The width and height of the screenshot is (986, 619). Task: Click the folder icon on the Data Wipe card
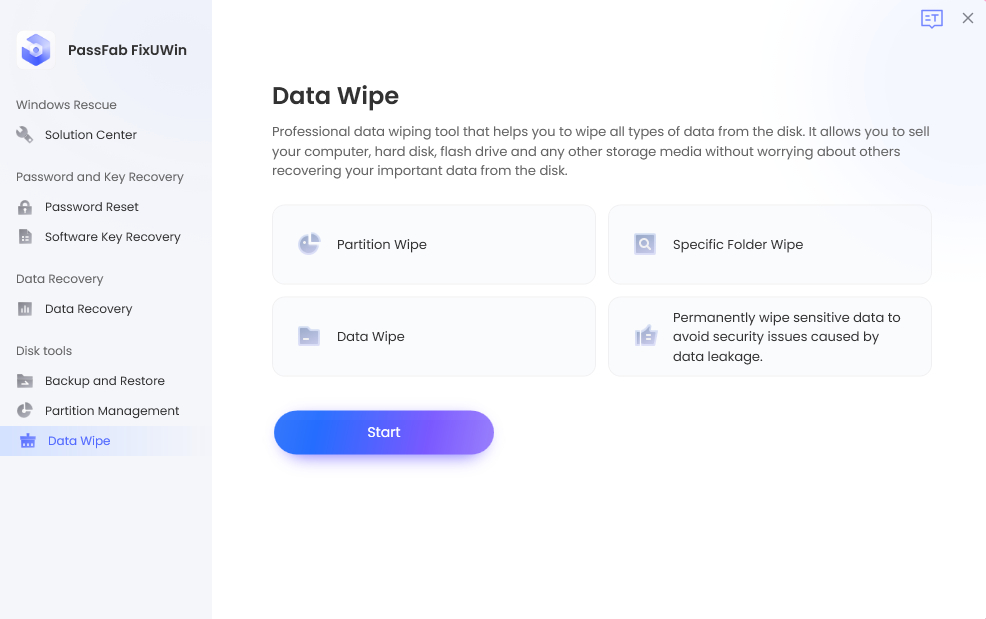pos(309,336)
